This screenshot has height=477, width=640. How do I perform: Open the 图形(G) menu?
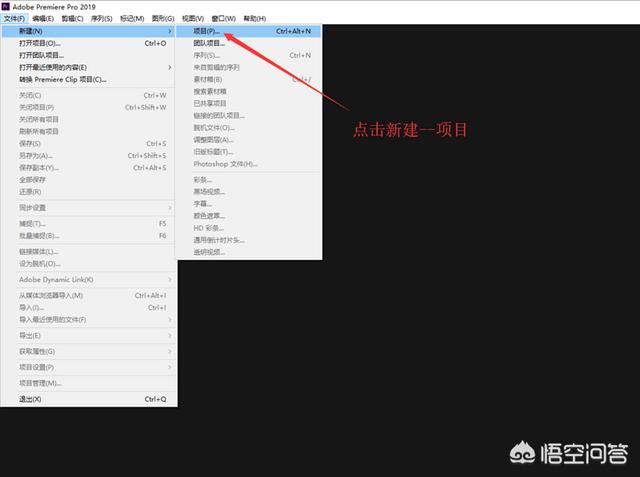[161, 19]
